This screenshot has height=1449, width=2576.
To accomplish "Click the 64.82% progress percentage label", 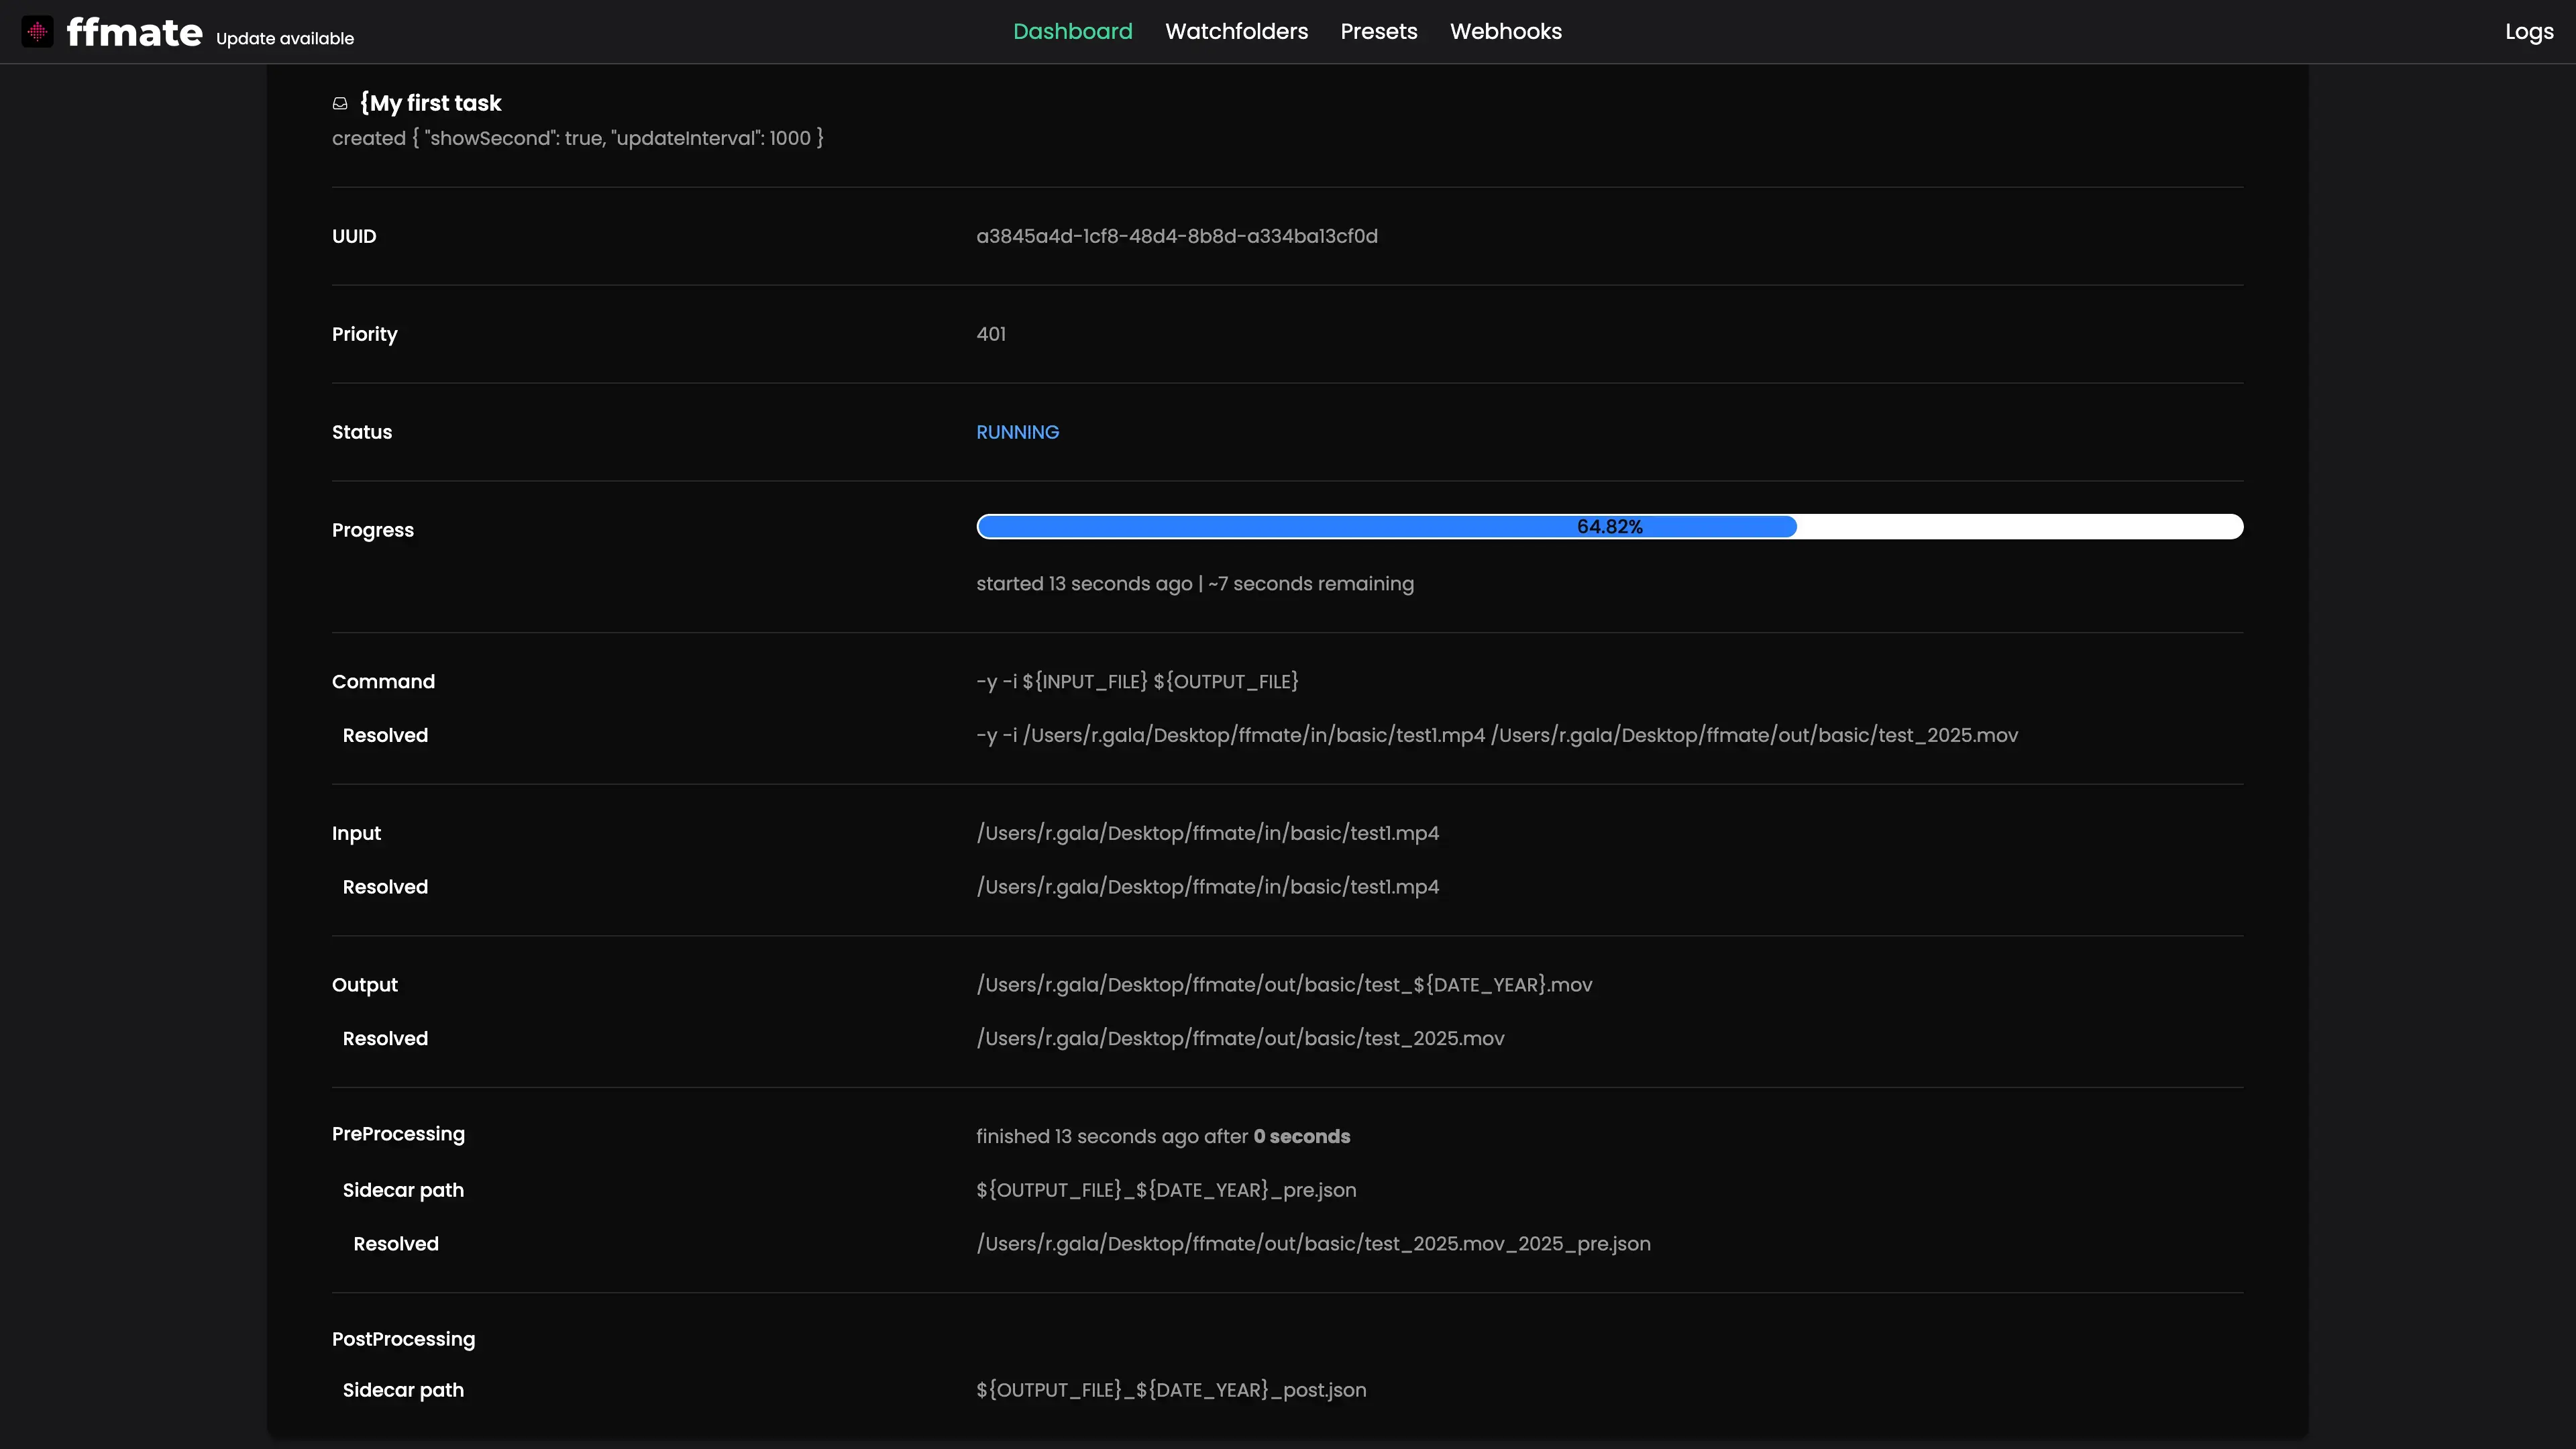I will click(x=1609, y=527).
